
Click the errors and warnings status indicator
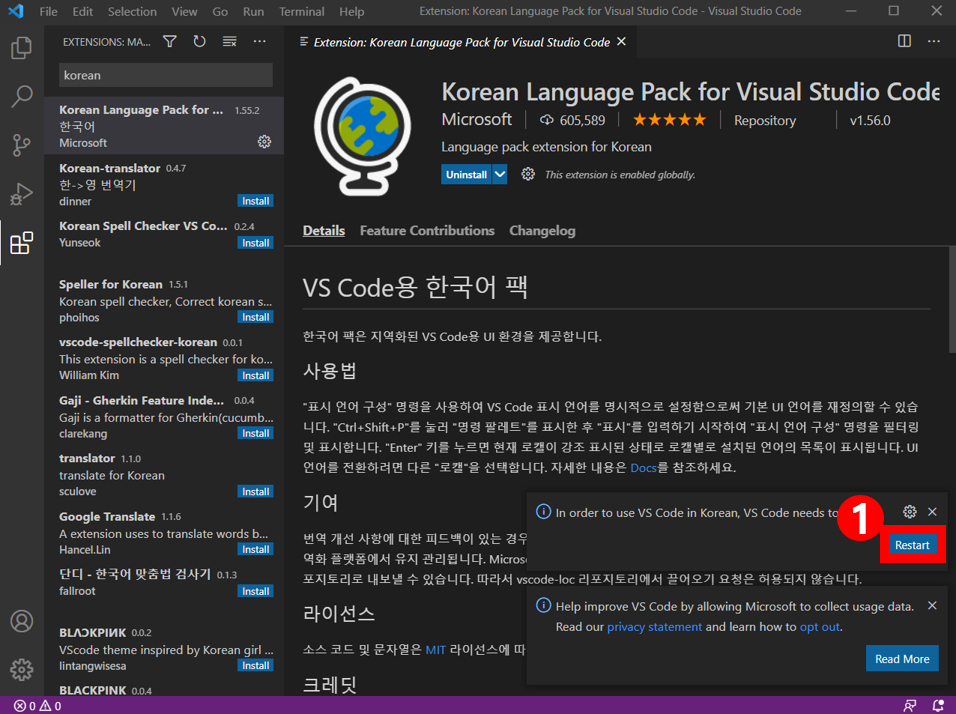pos(38,705)
